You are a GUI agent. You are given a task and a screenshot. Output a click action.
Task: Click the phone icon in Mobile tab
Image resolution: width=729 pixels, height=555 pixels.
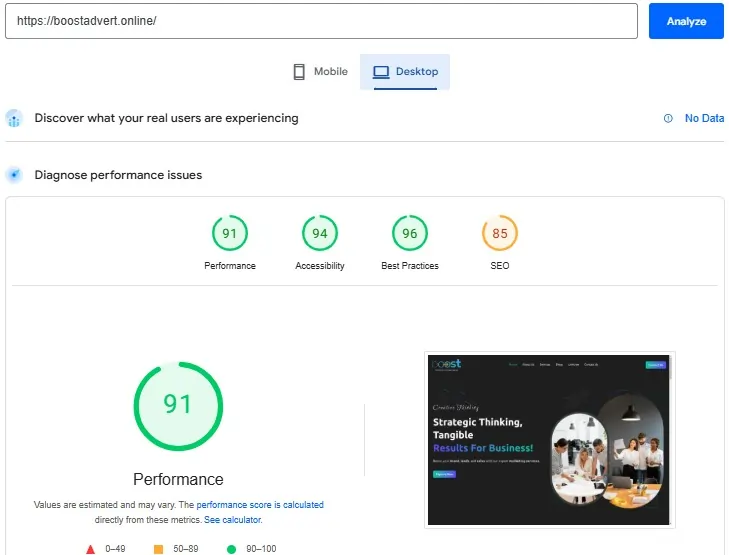pyautogui.click(x=299, y=72)
